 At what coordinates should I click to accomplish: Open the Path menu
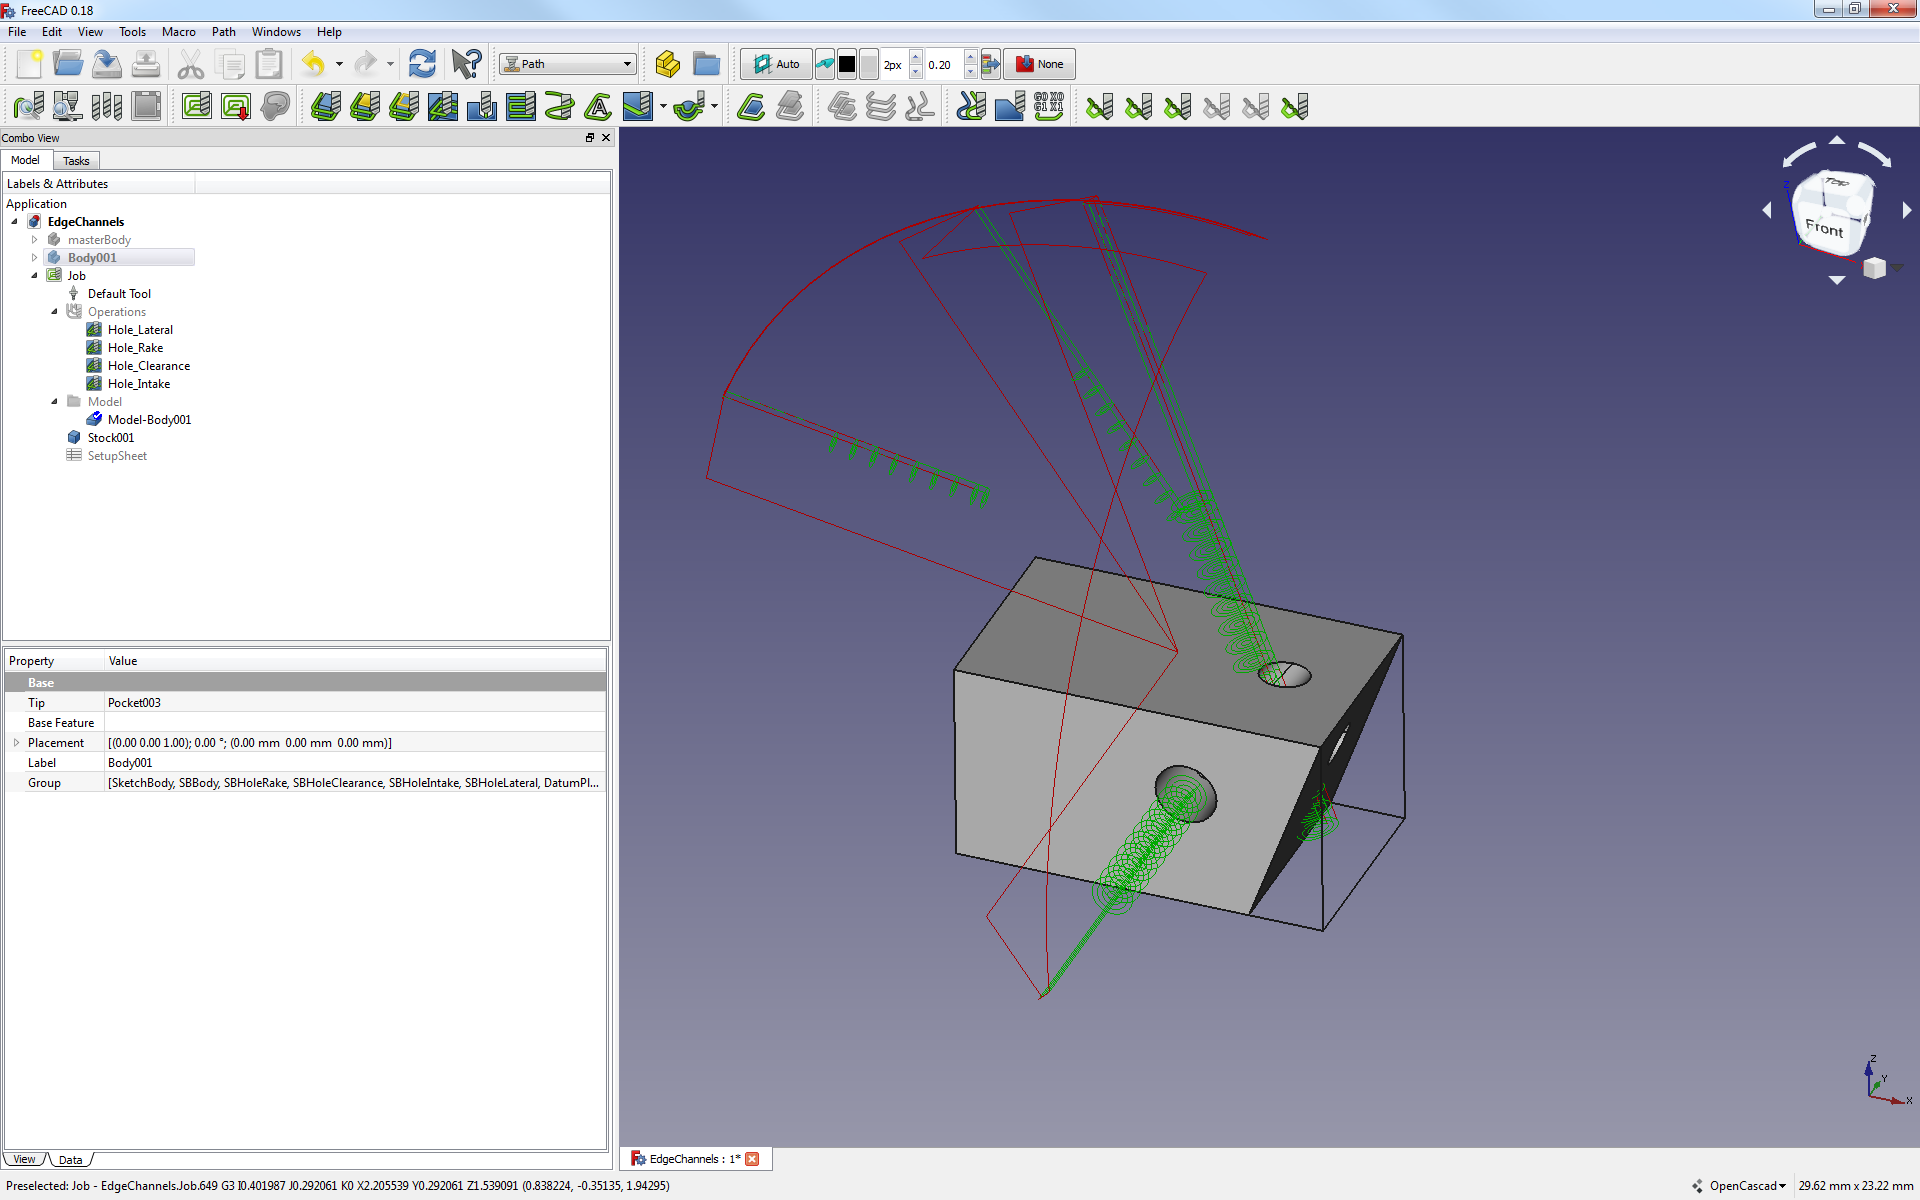(224, 32)
